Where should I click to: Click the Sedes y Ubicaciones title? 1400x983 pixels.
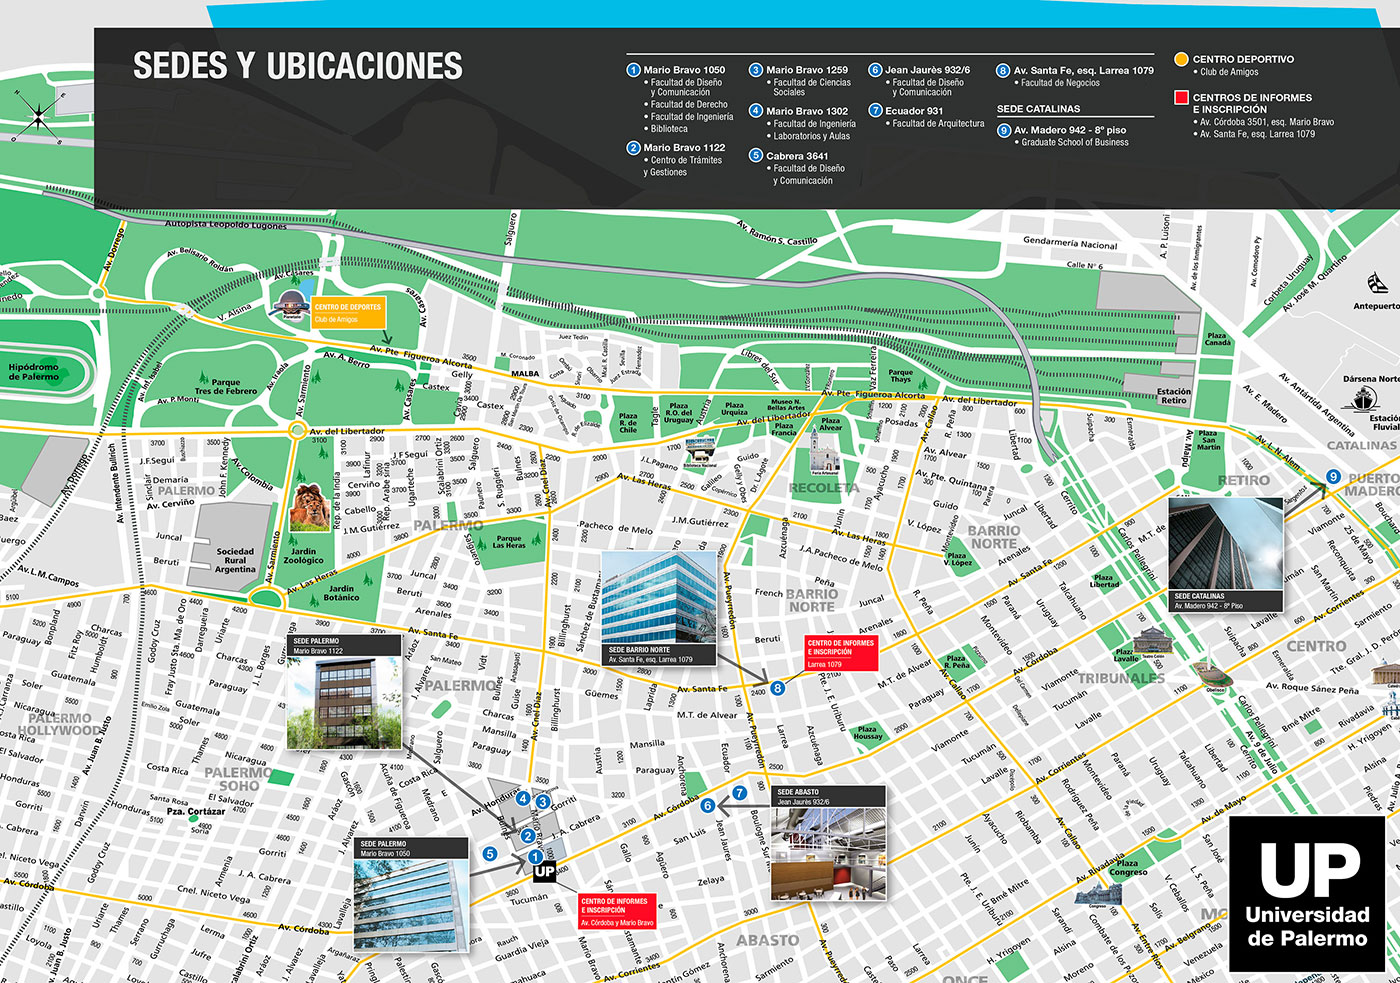click(x=298, y=66)
